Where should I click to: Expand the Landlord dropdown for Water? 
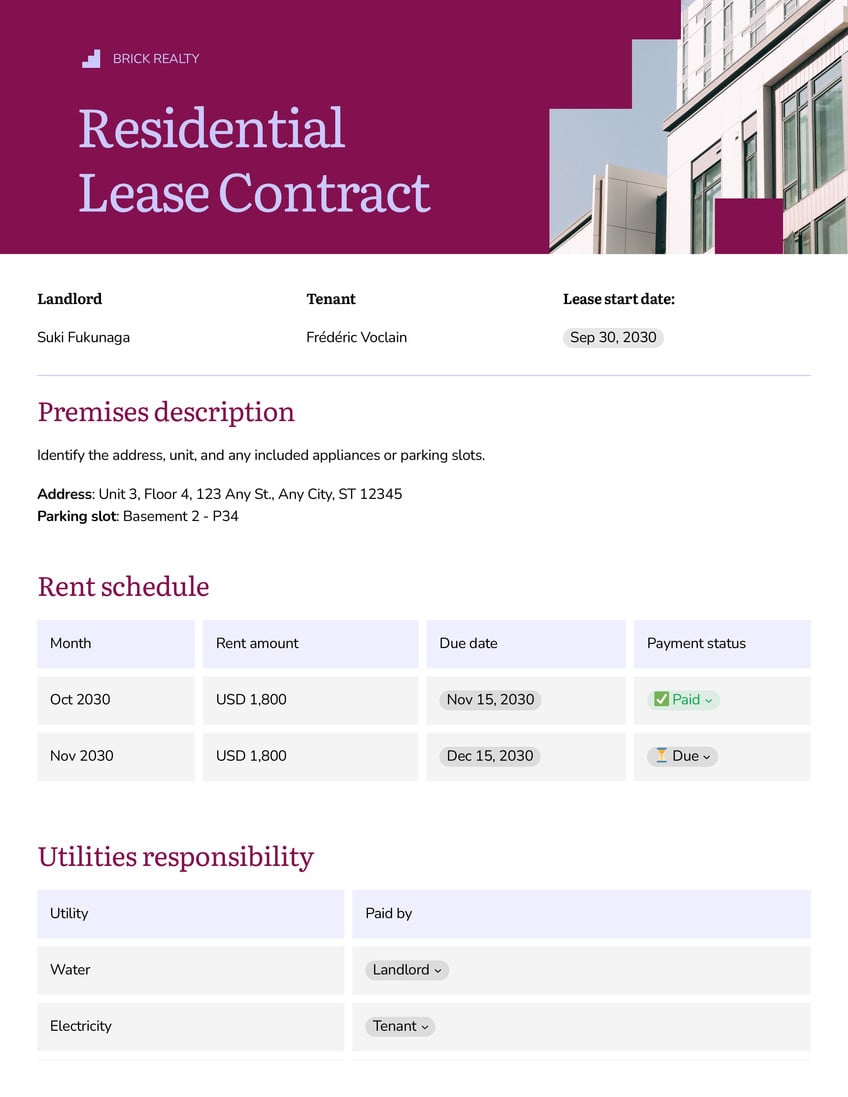tap(407, 970)
